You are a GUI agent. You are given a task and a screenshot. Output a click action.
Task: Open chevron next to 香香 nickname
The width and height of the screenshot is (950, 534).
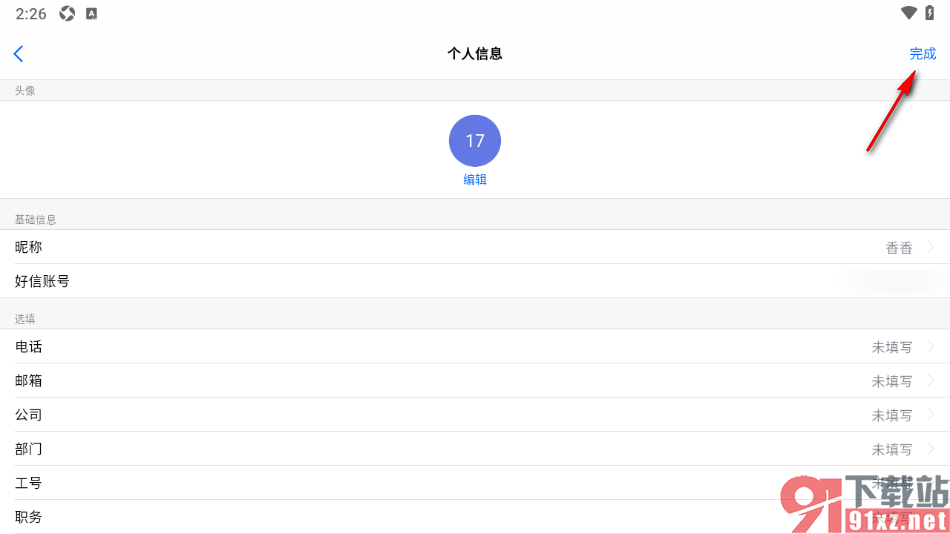(x=931, y=247)
